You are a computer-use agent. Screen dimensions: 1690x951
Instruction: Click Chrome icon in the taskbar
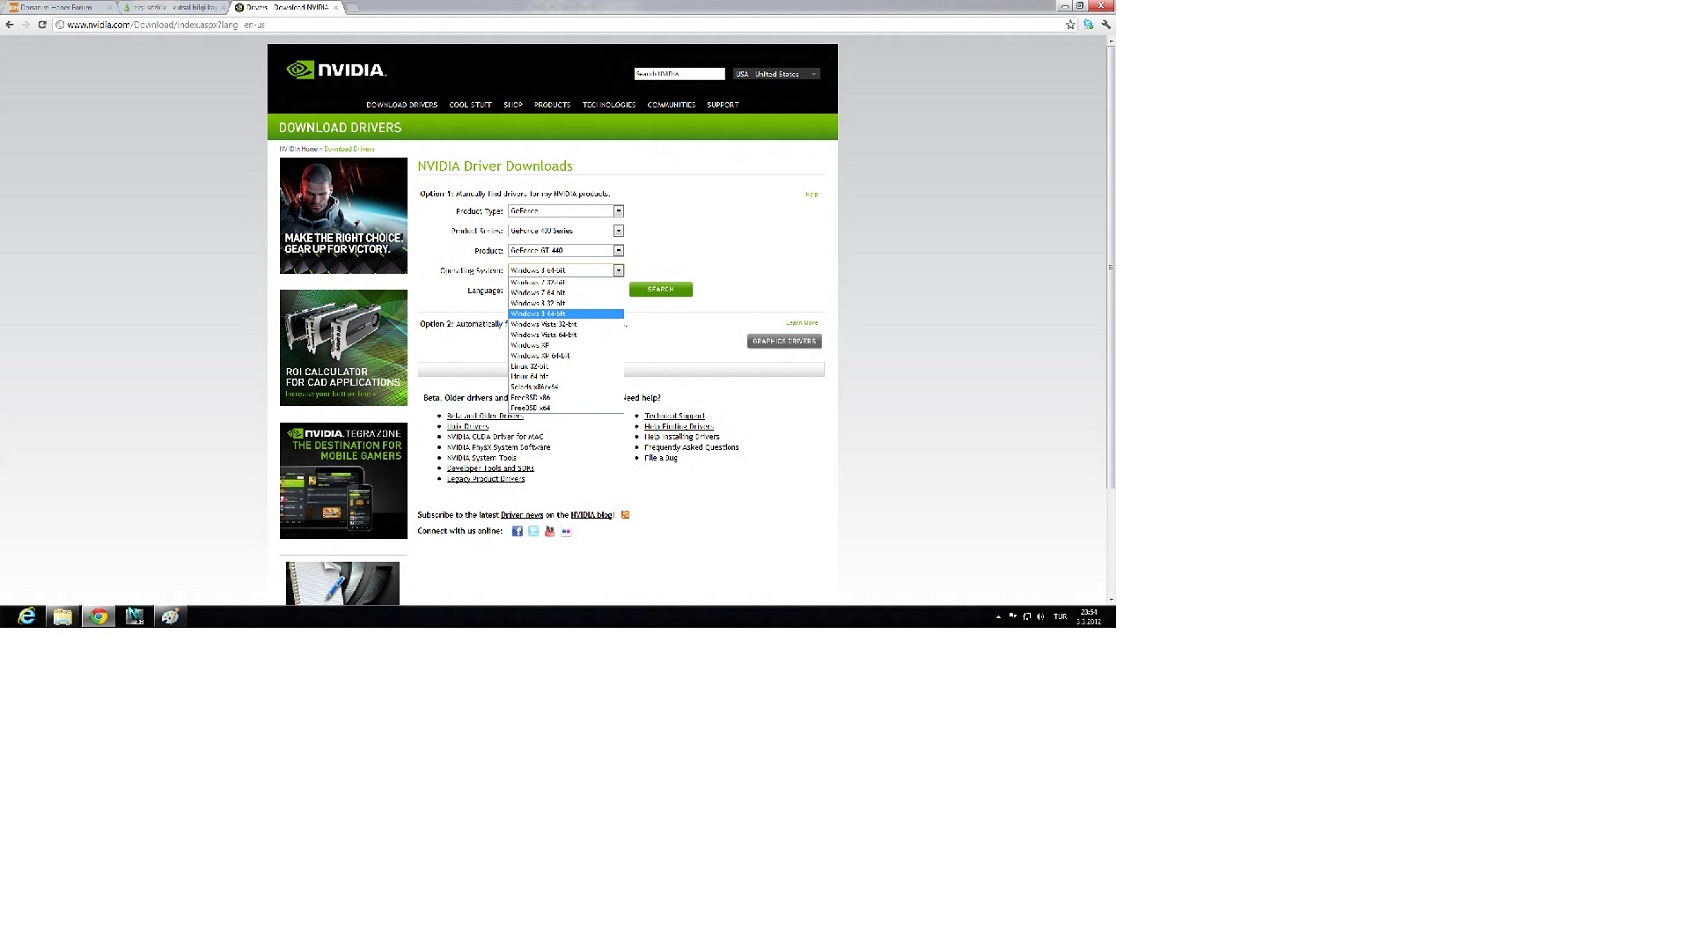point(99,617)
